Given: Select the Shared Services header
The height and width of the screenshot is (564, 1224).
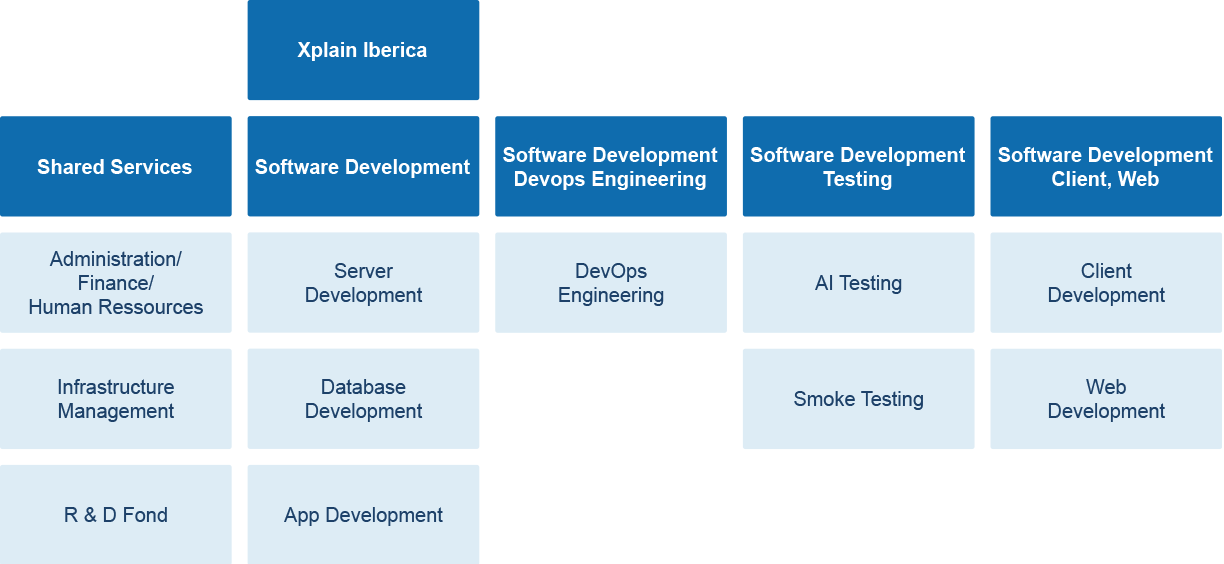Looking at the screenshot, I should pos(115,167).
